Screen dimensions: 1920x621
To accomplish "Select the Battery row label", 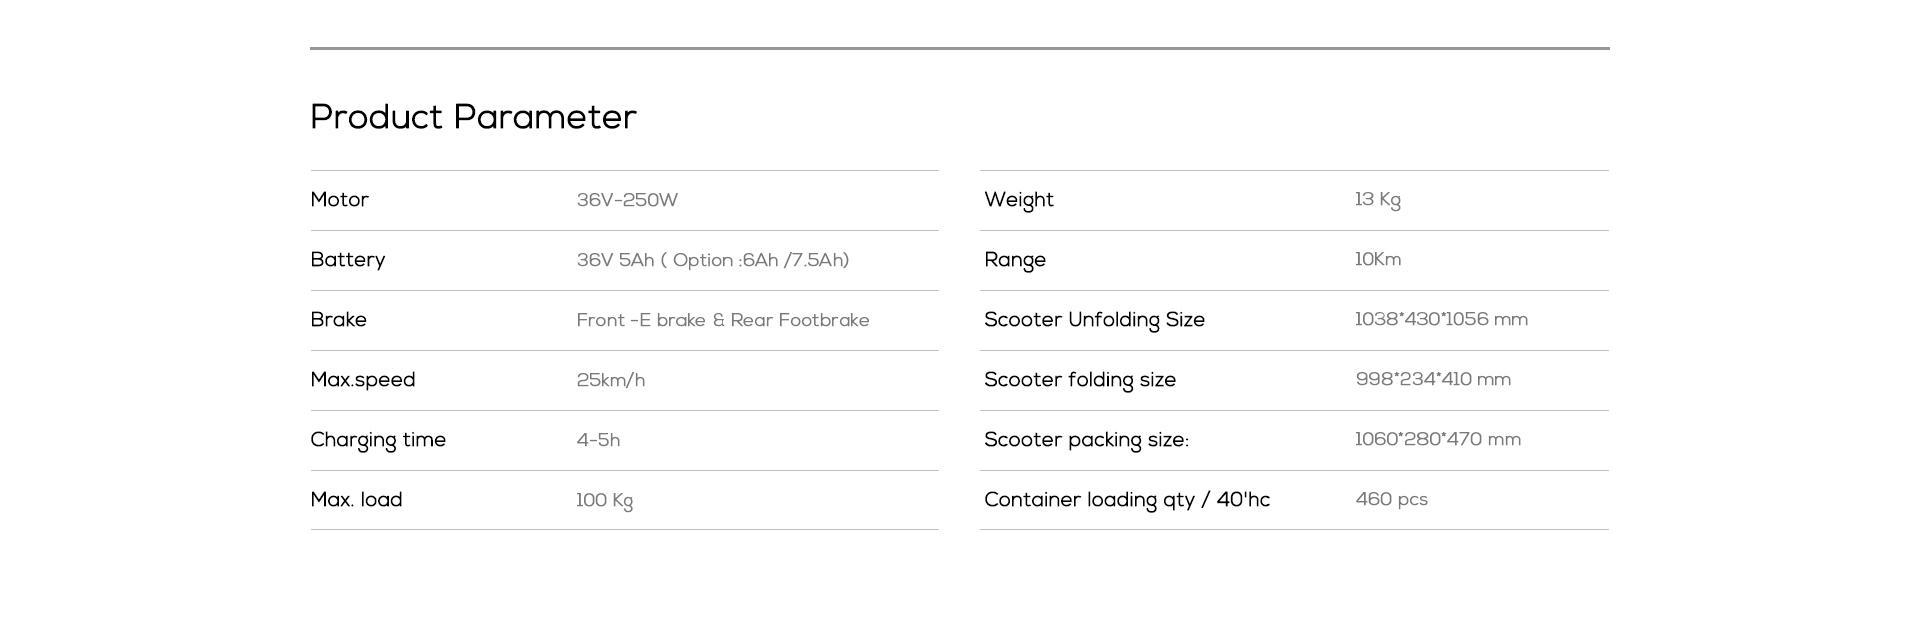I will tap(348, 260).
